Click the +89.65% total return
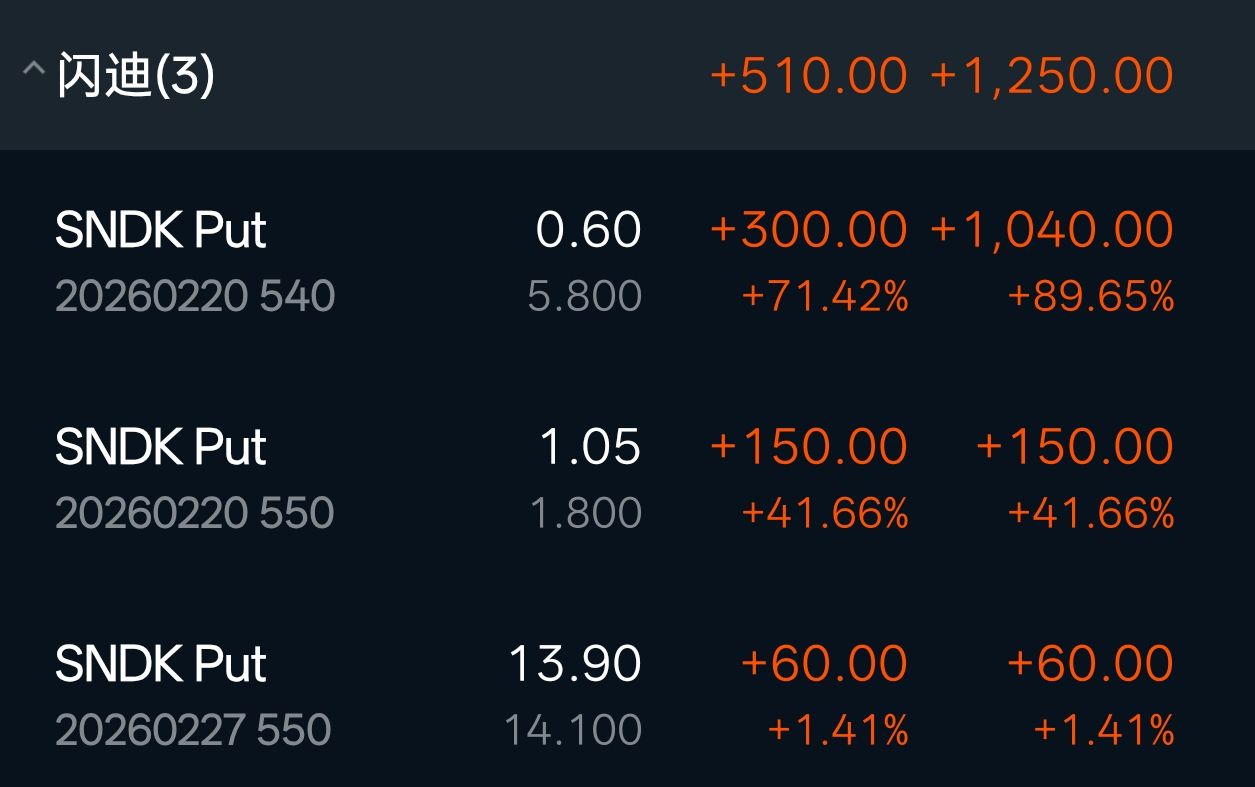1255x787 pixels. 1090,297
